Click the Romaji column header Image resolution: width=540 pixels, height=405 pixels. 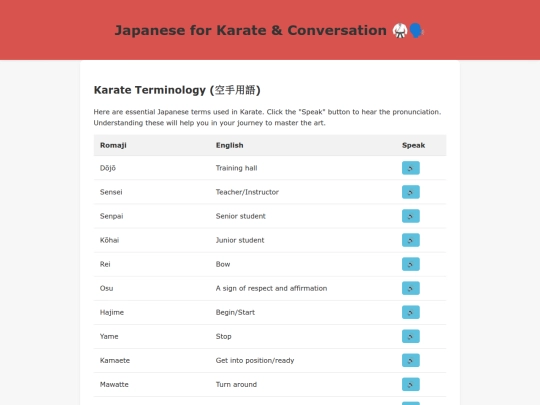pyautogui.click(x=113, y=145)
